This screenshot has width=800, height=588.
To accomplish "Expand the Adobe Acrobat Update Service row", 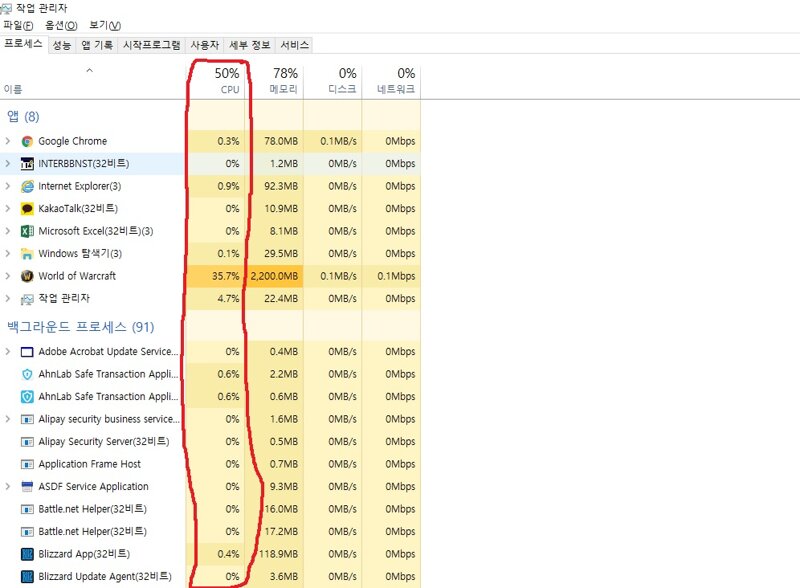I will tap(8, 351).
